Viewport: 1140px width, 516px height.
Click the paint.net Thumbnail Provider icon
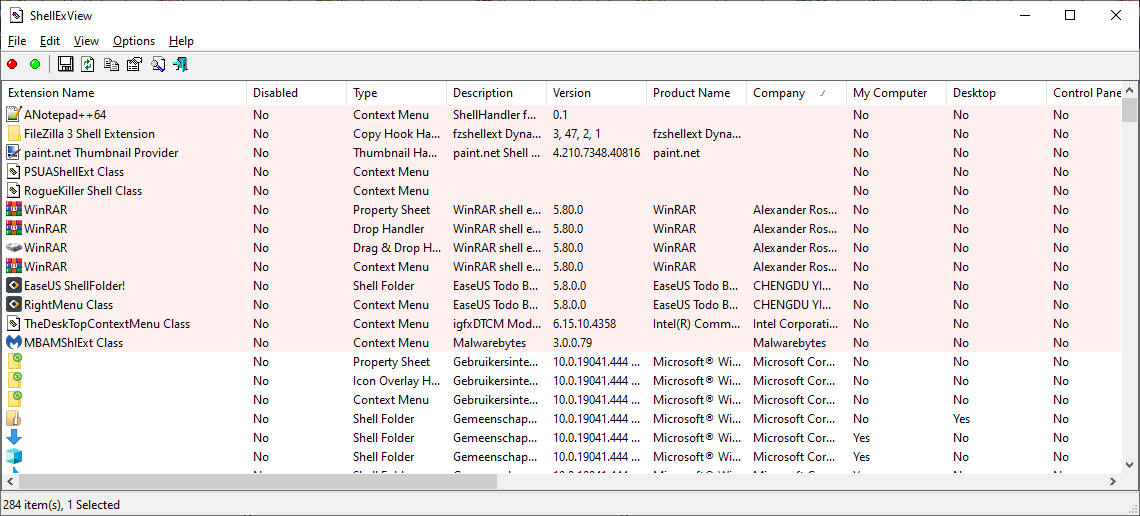(14, 153)
